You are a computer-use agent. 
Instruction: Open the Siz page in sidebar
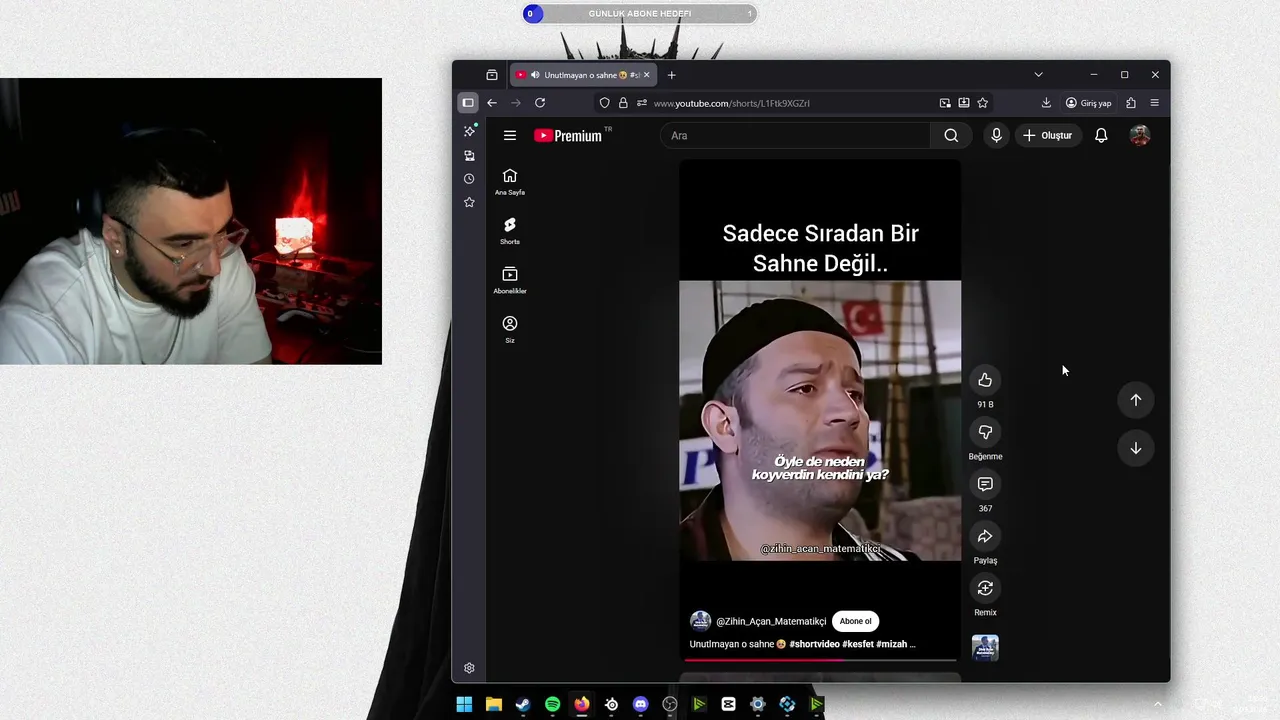[510, 330]
